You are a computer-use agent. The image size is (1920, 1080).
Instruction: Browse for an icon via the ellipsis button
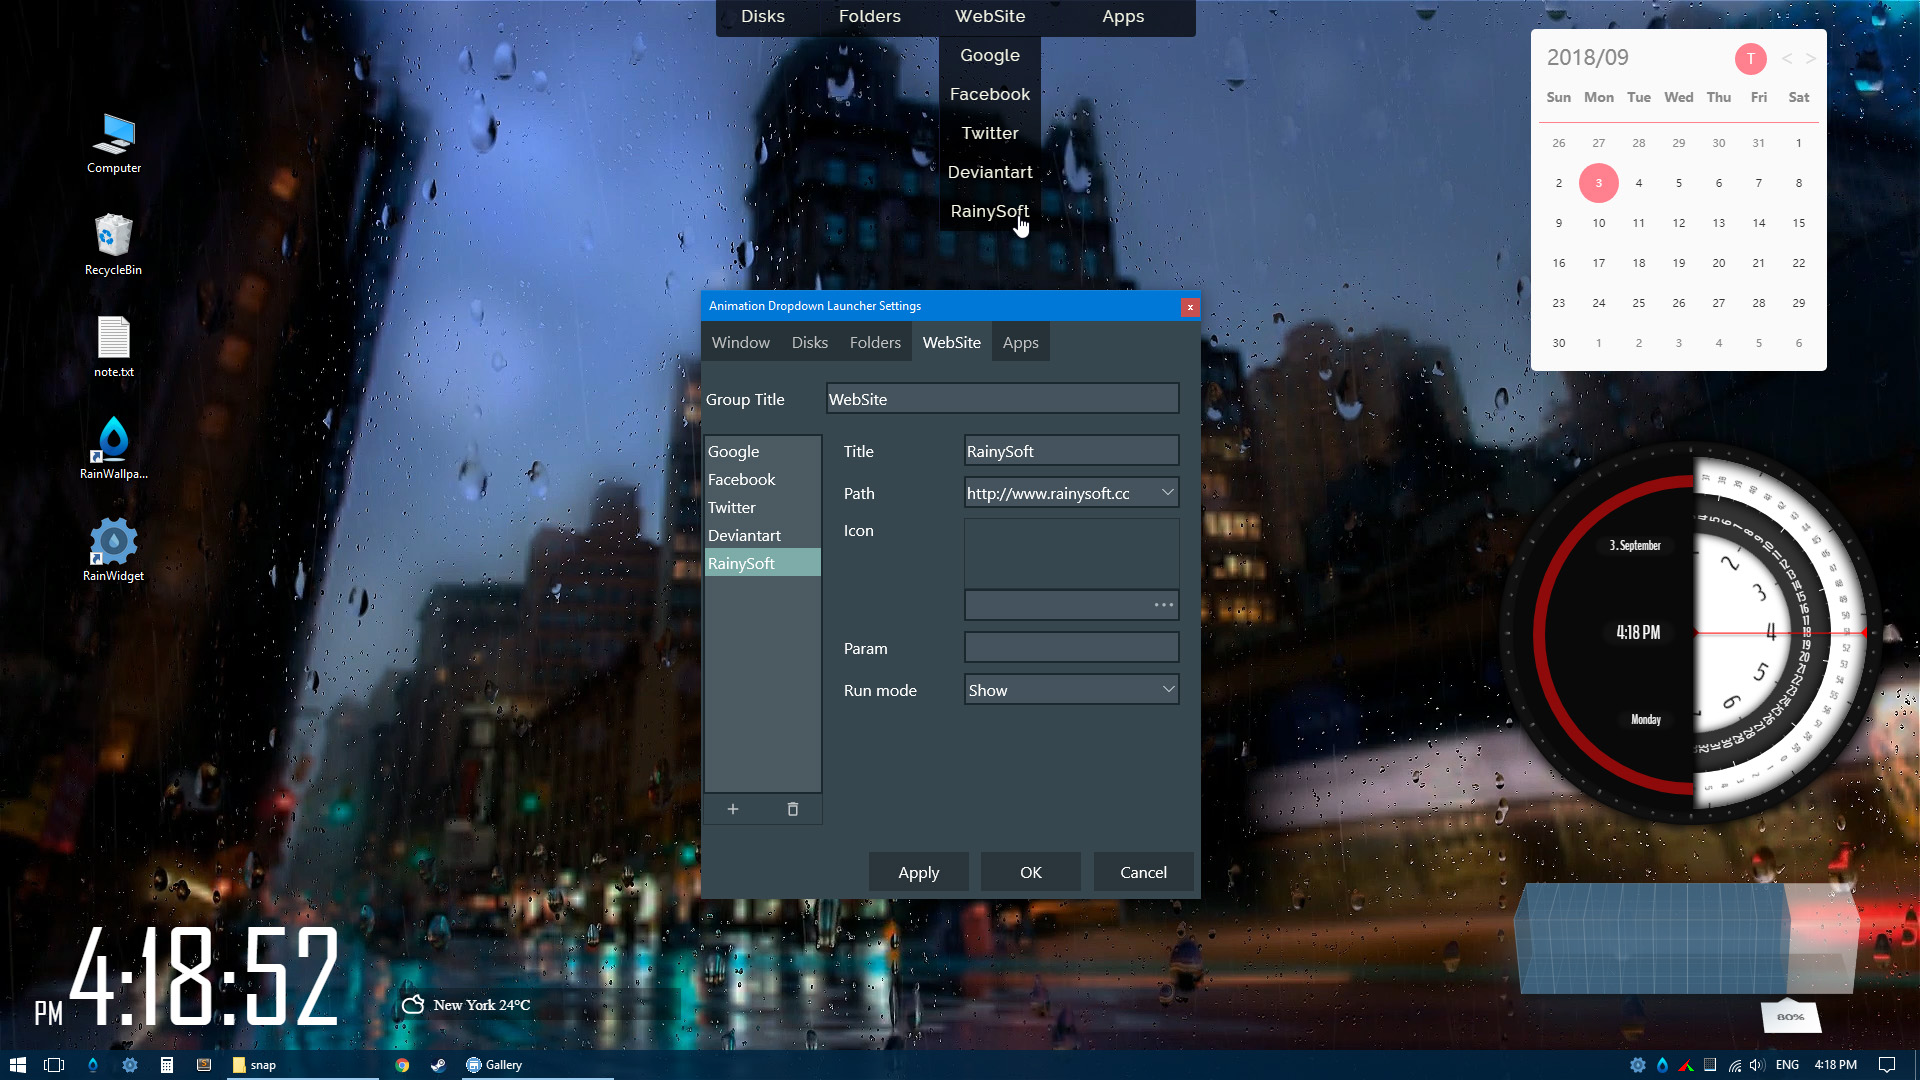[1163, 605]
